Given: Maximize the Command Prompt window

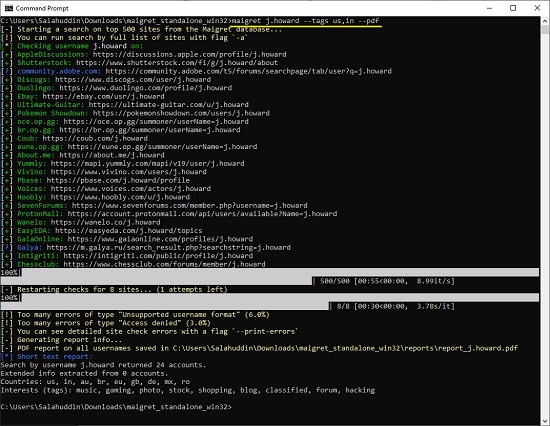Looking at the screenshot, I should 513,8.
